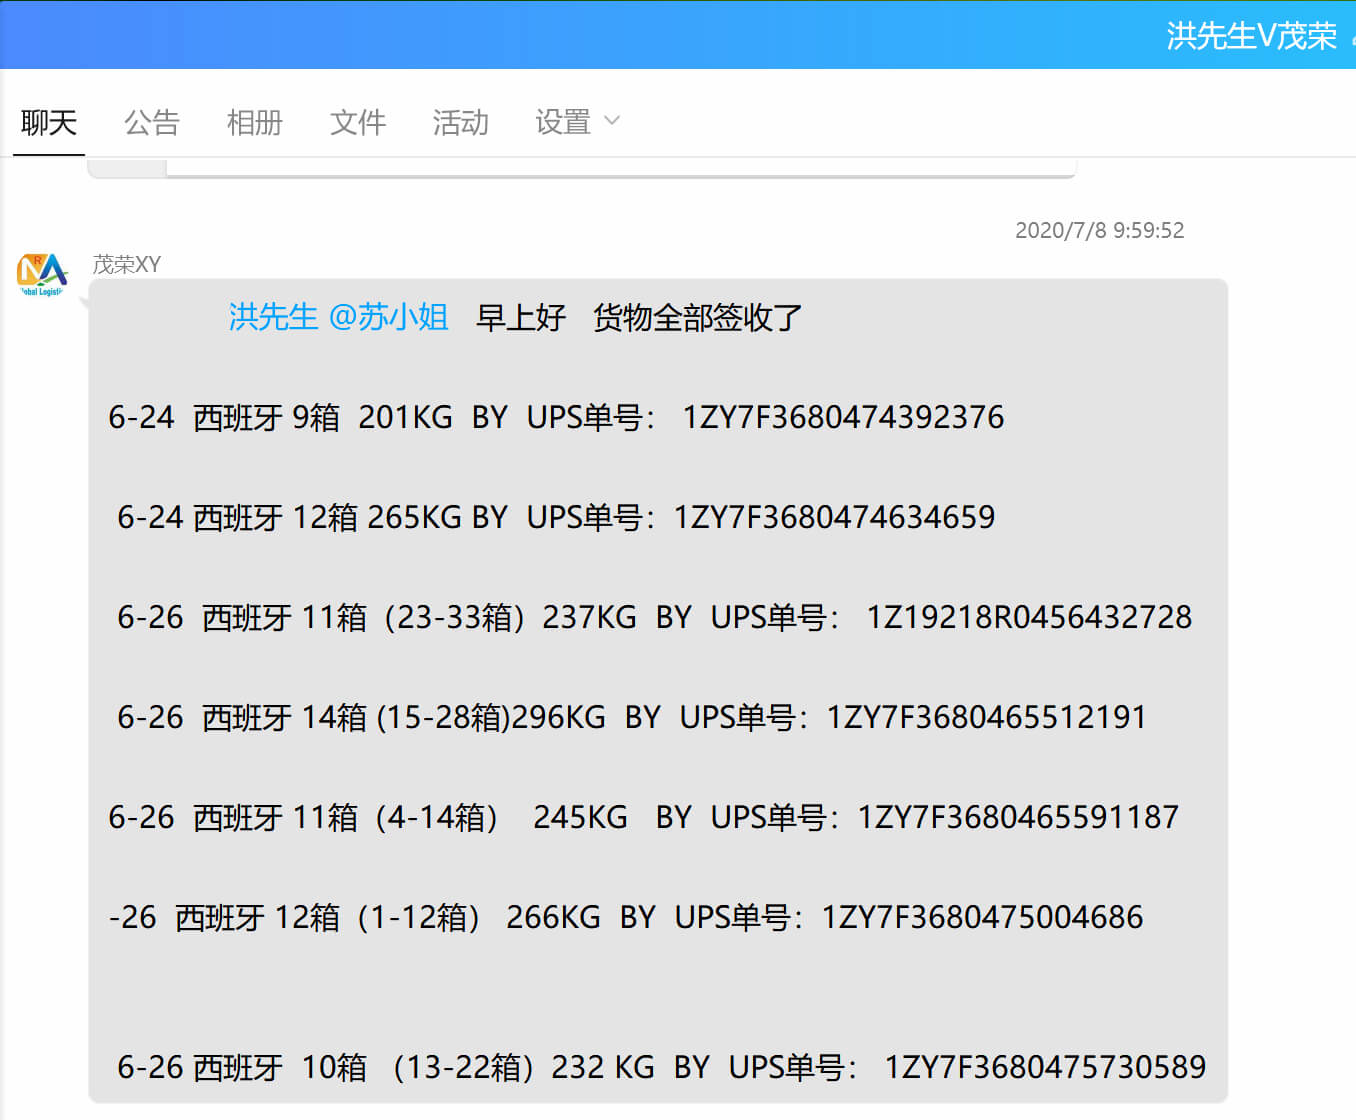Screen dimensions: 1356x1120
Task: Click the text 货物全部签收了
Action: tap(698, 317)
